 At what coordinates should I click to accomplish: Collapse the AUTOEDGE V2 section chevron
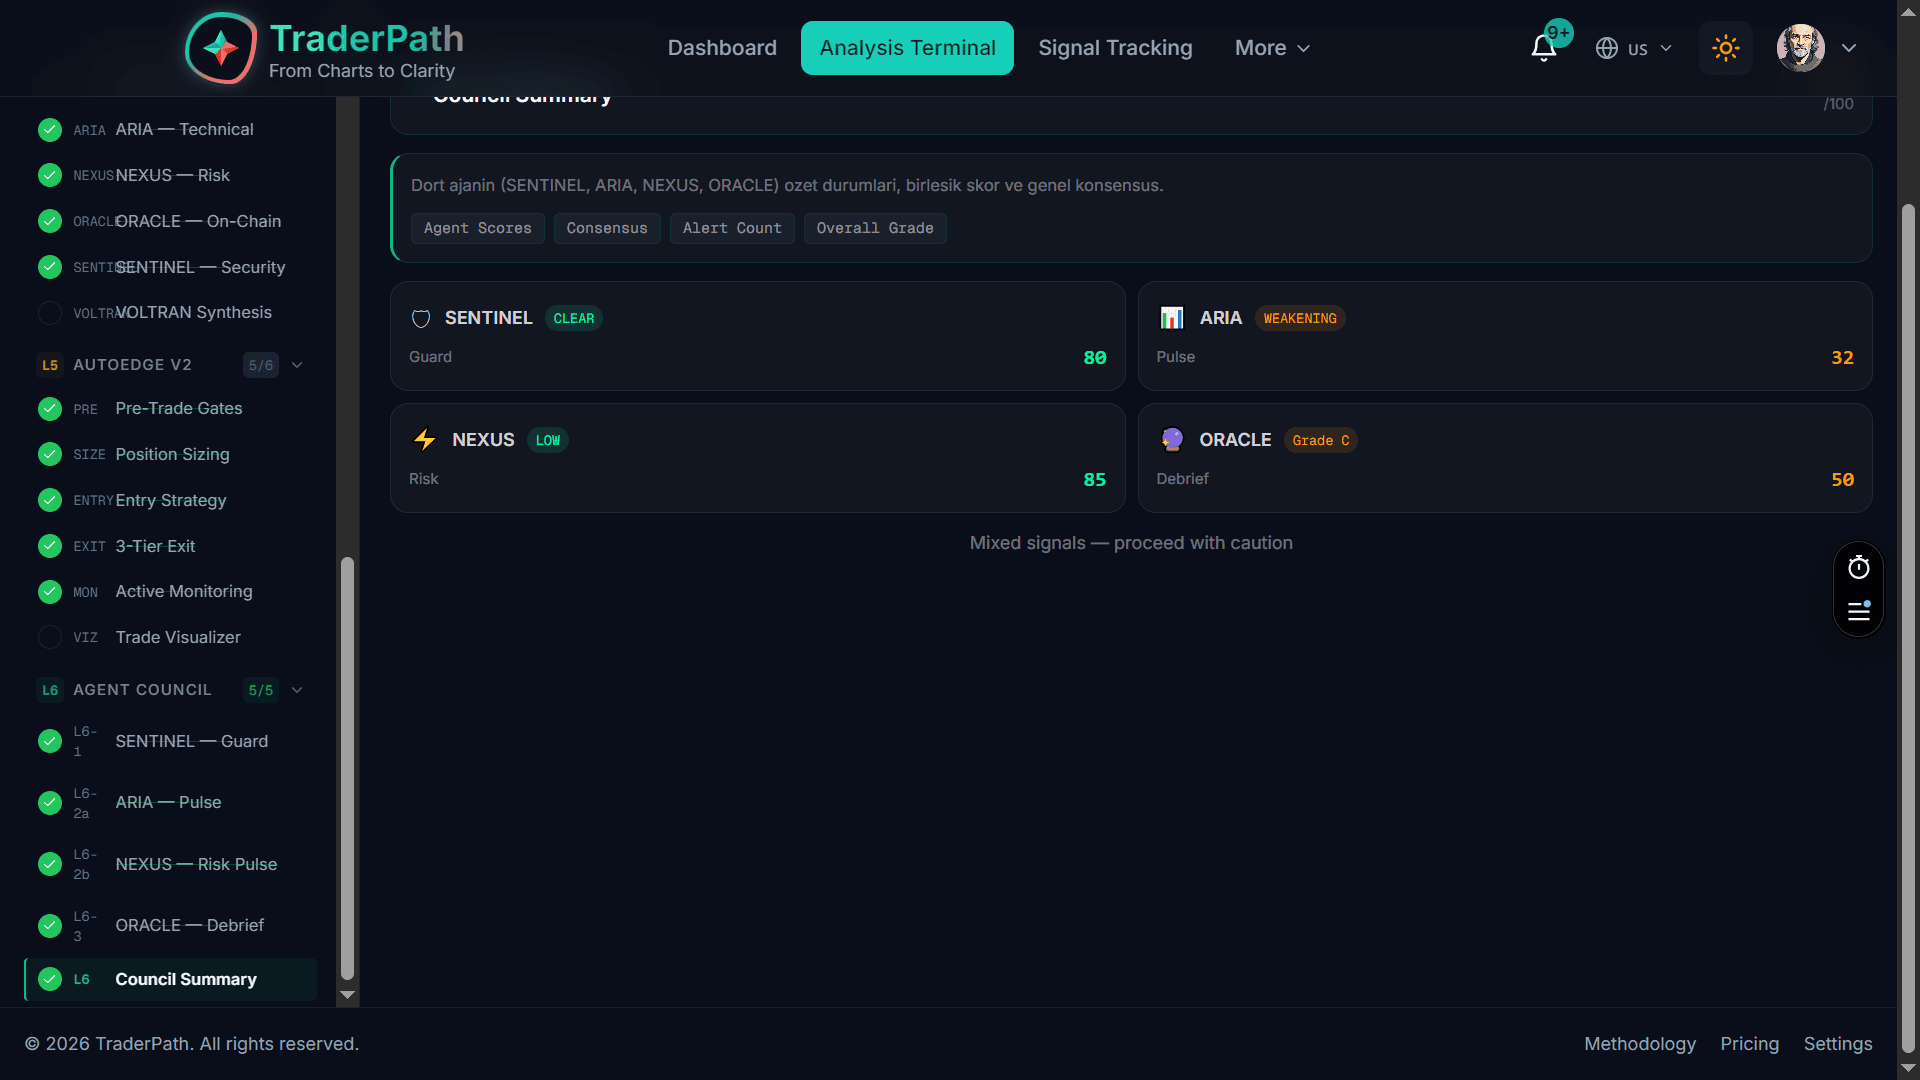click(x=297, y=365)
